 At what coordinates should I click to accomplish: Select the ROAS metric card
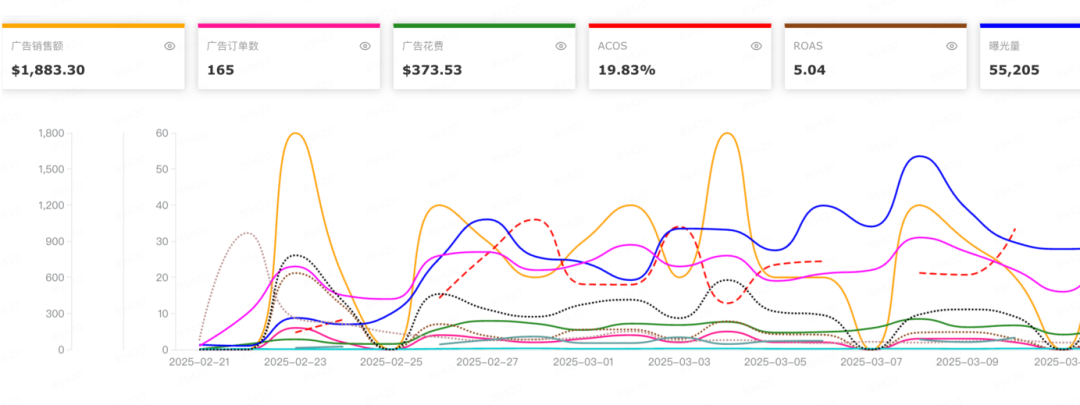point(875,56)
